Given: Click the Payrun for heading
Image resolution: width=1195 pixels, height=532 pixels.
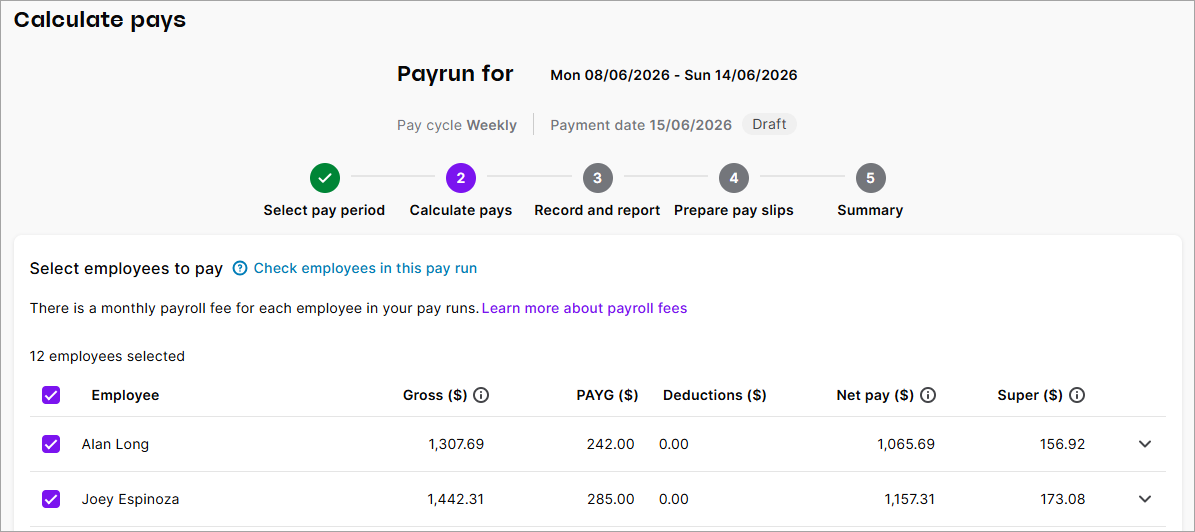Looking at the screenshot, I should [x=455, y=74].
